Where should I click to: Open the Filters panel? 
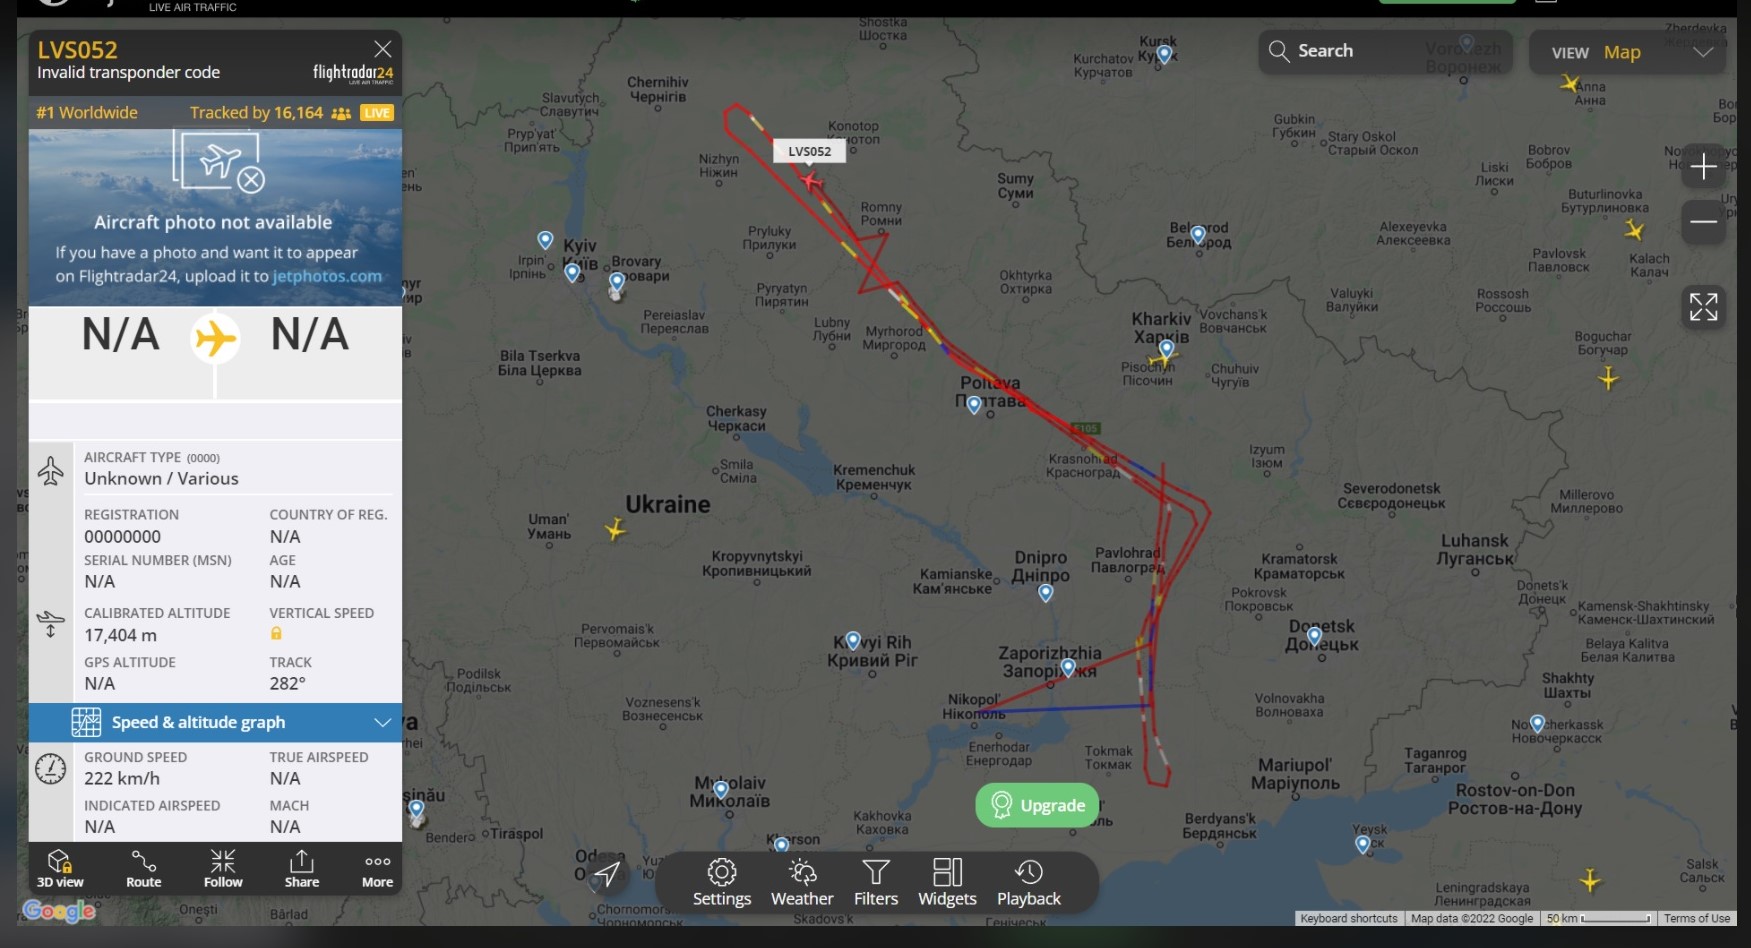pos(875,882)
